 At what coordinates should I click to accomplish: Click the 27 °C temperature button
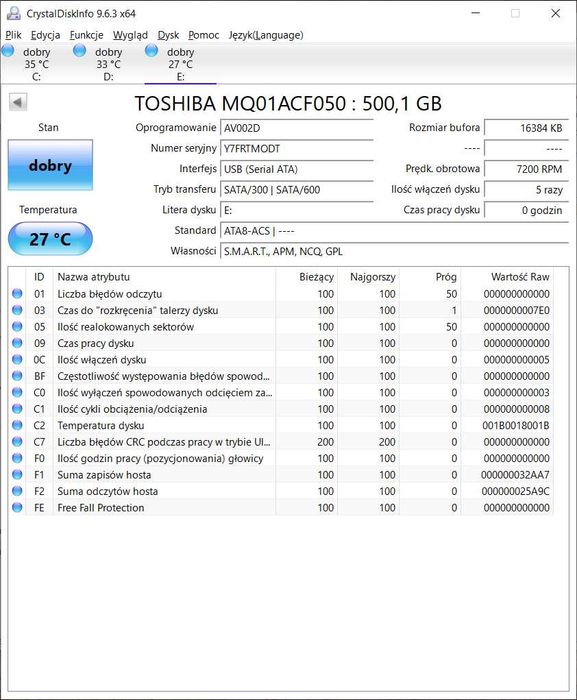click(50, 239)
